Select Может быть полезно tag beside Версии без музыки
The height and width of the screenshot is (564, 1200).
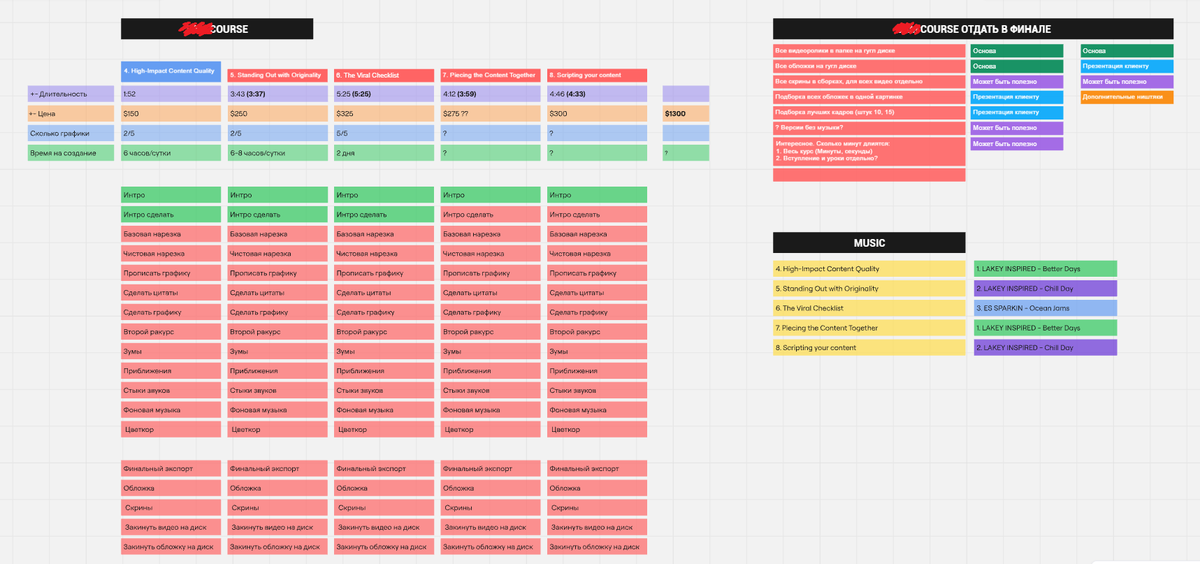[x=1017, y=128]
